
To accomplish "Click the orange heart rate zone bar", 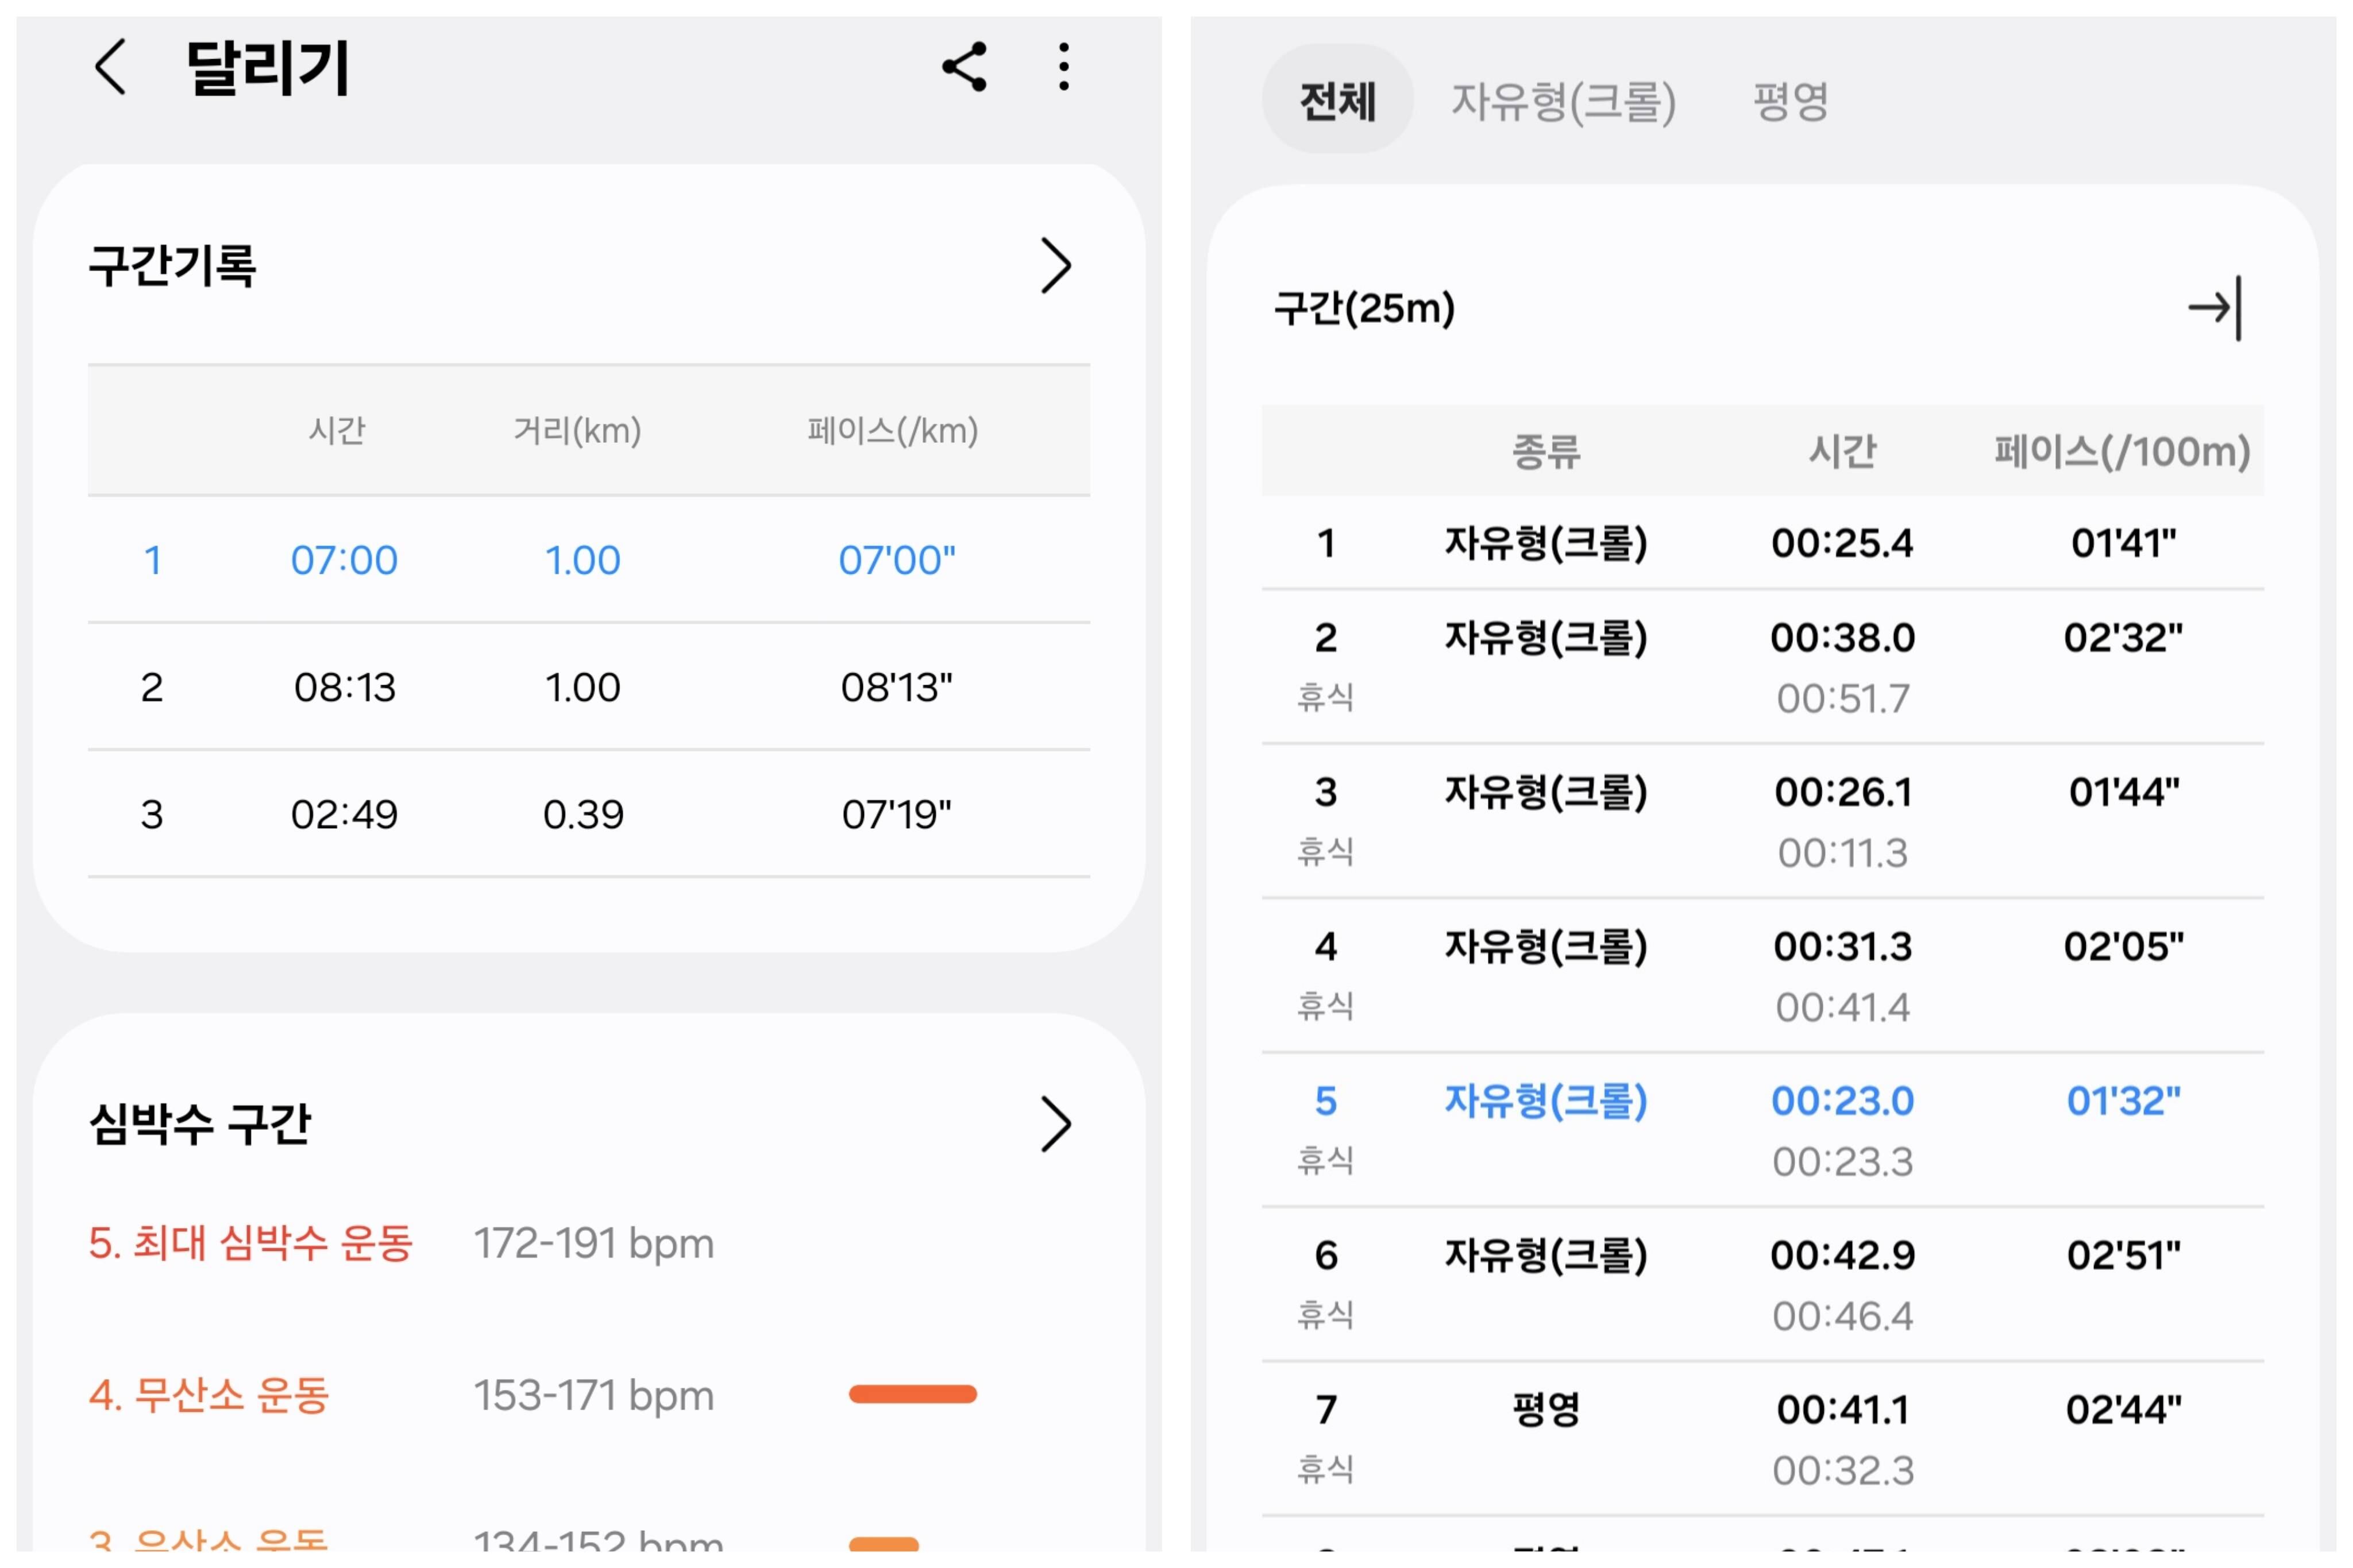I will 913,1394.
